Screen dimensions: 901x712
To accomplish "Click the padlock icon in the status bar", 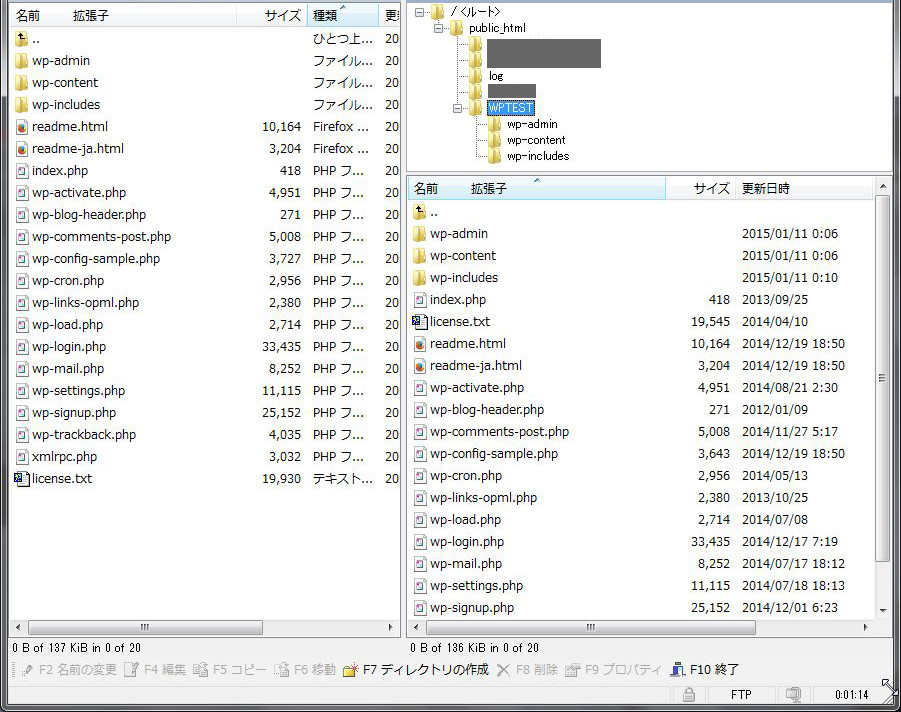I will tap(689, 695).
